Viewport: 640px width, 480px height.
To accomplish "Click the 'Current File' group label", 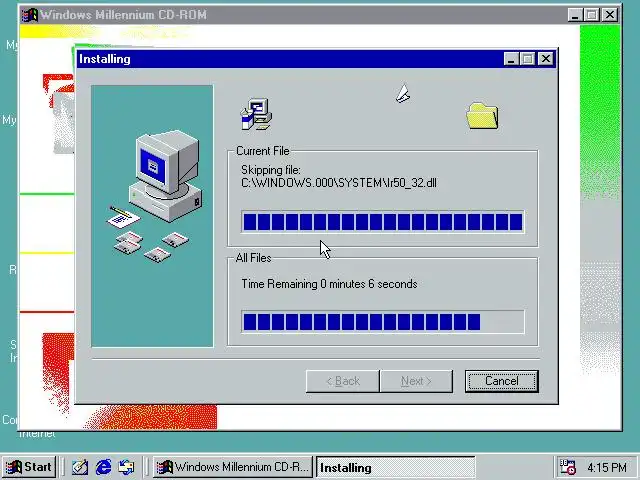I will pyautogui.click(x=263, y=151).
